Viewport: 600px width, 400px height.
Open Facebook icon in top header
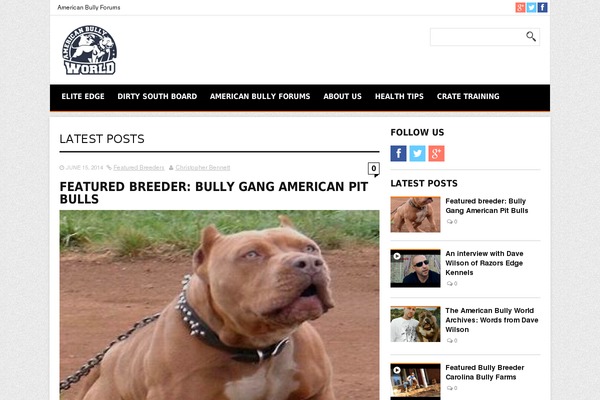(x=542, y=7)
